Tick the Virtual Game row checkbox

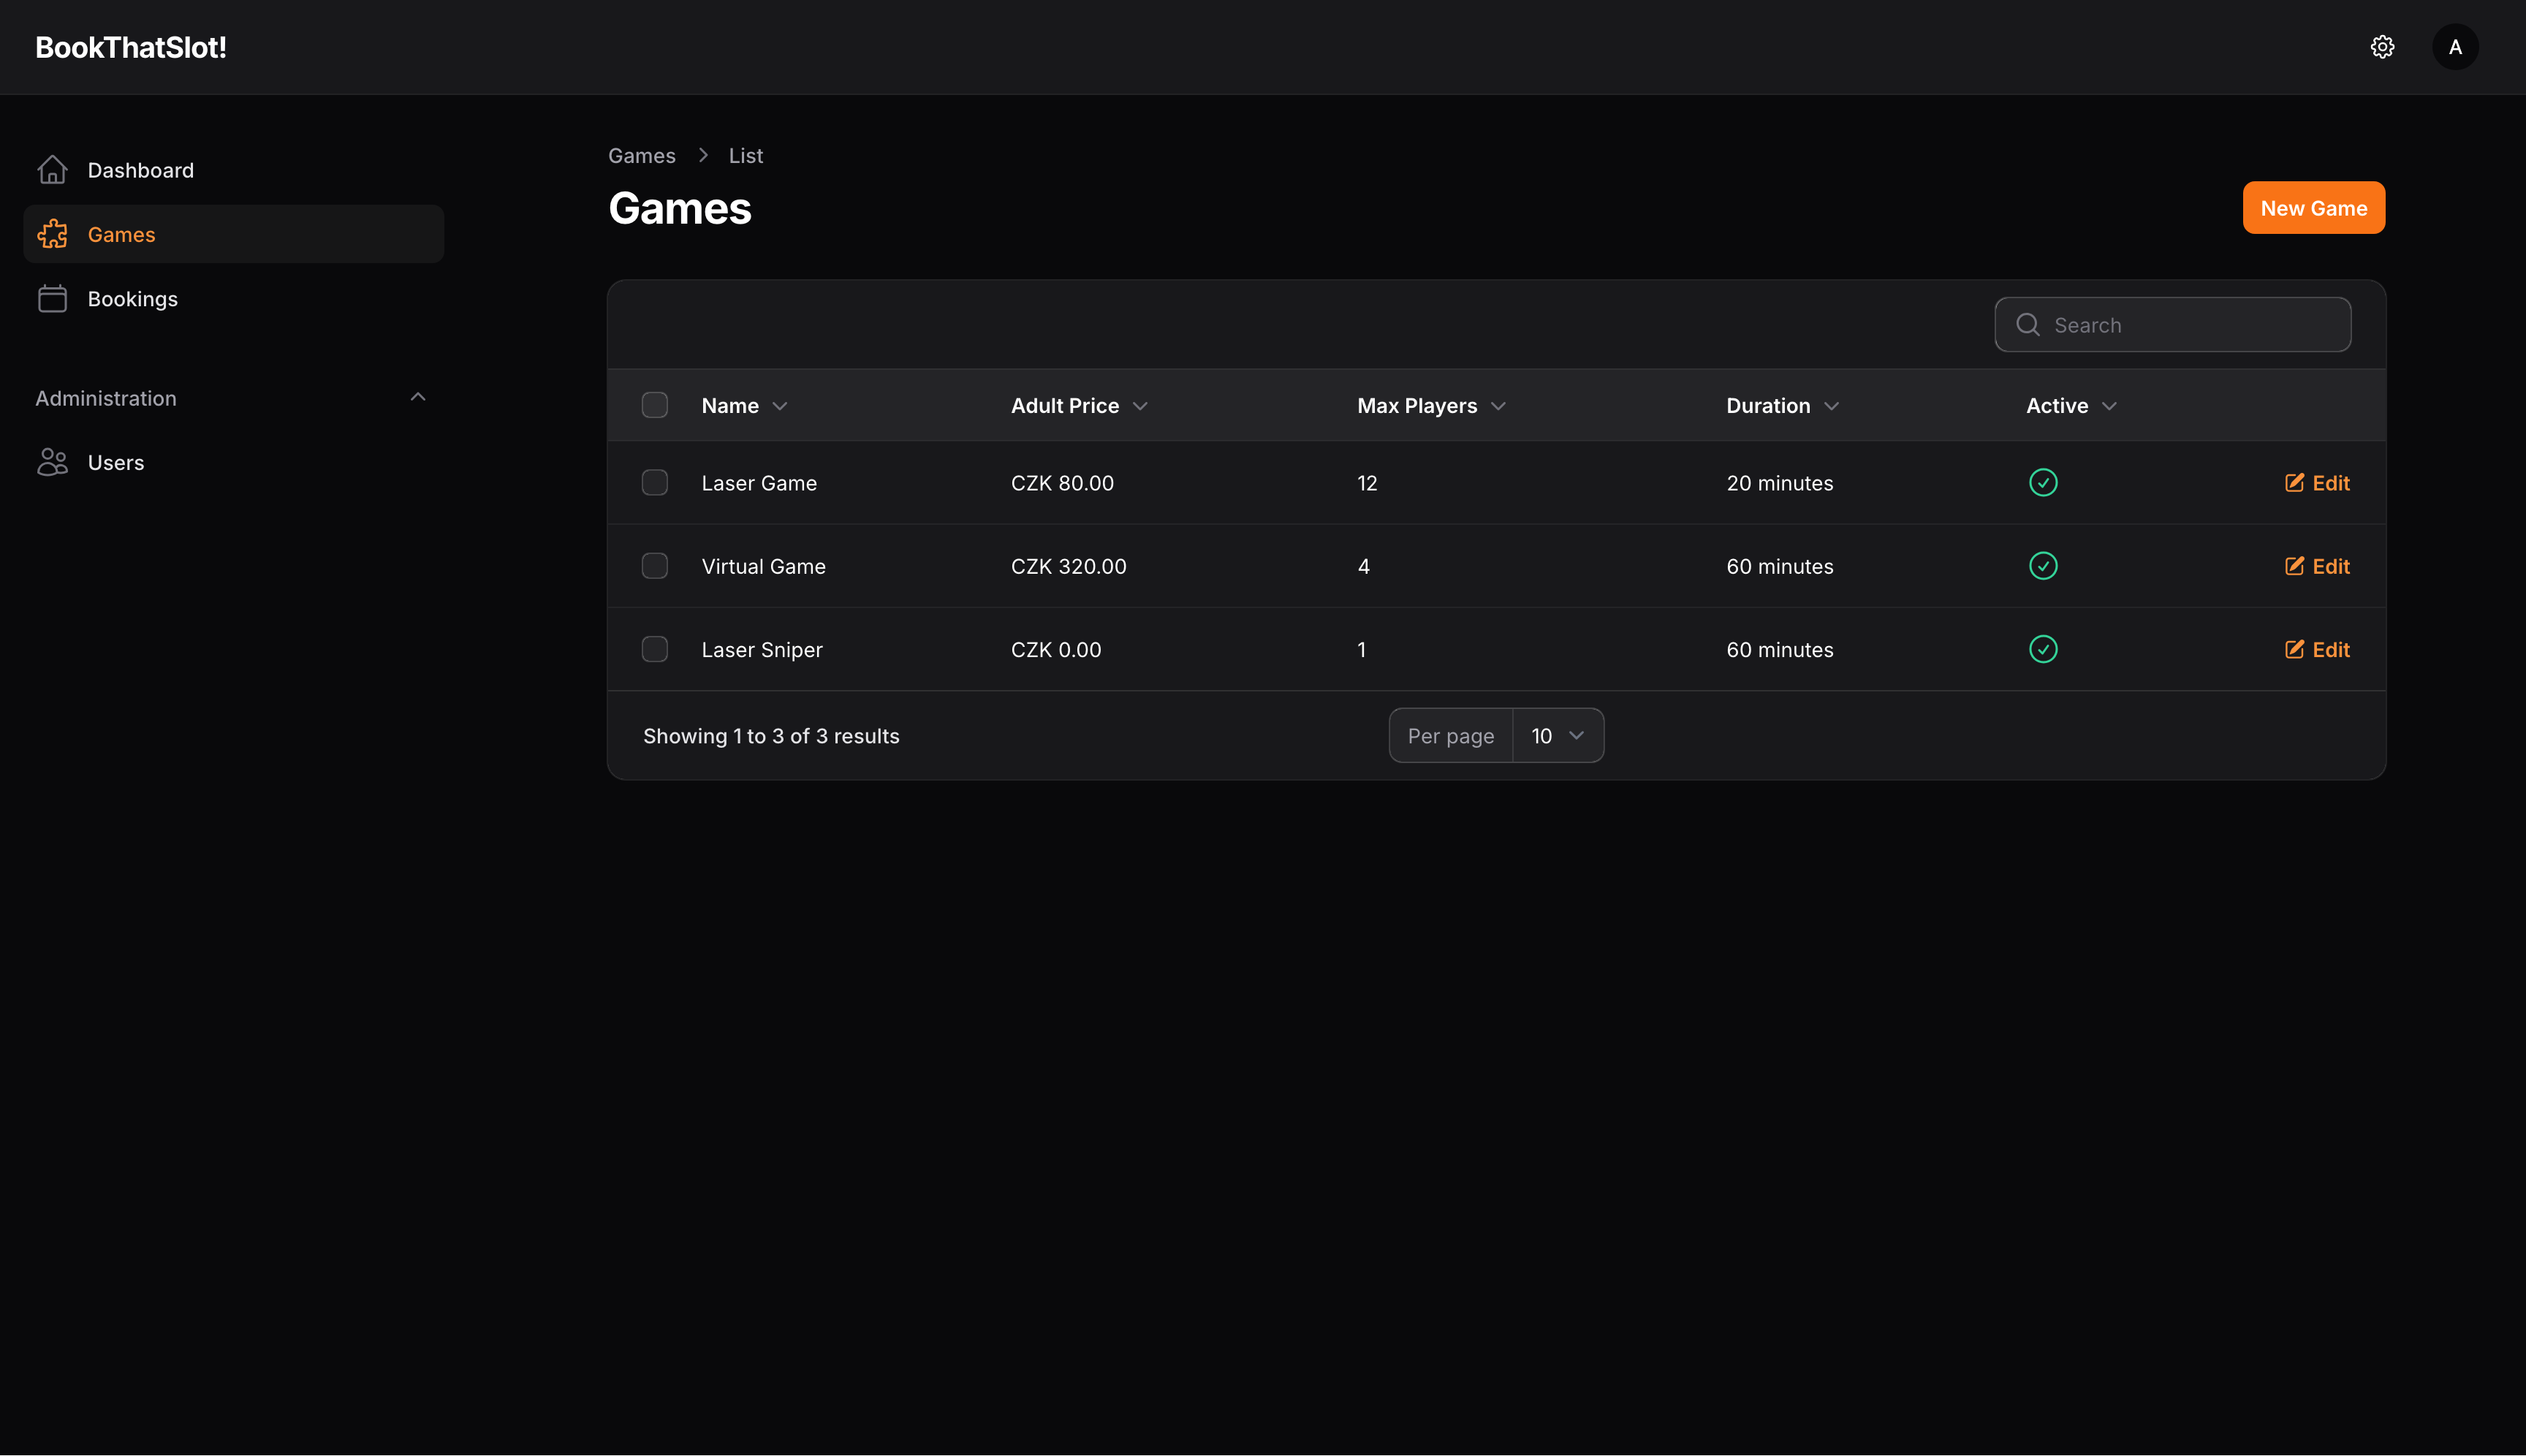point(655,566)
